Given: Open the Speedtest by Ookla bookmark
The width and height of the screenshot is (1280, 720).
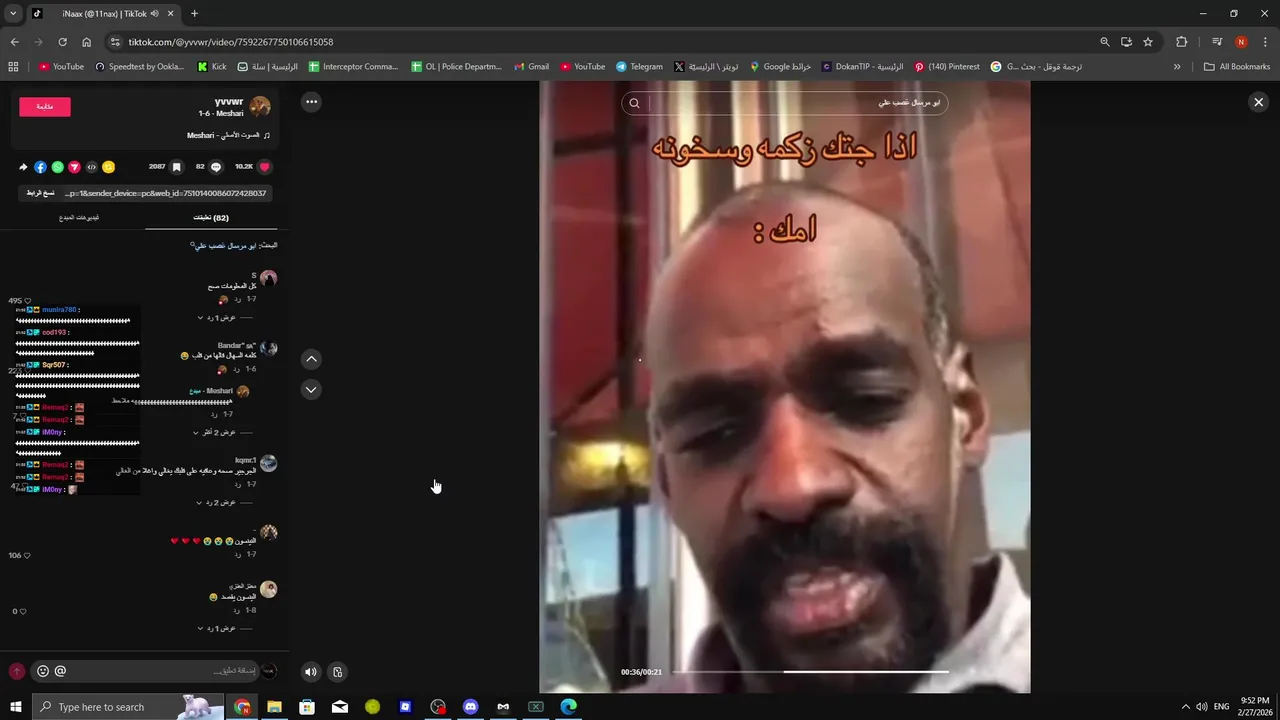Looking at the screenshot, I should pos(139,67).
